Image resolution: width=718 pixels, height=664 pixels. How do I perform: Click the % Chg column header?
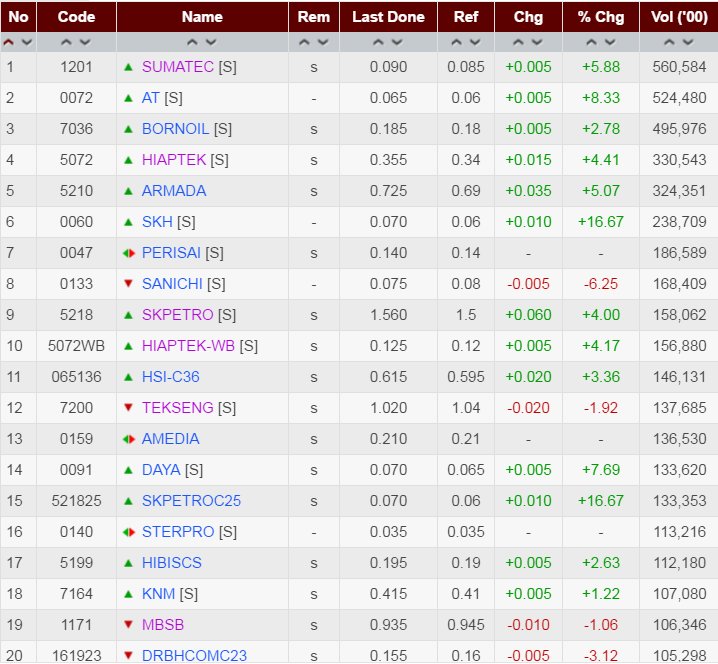[x=601, y=17]
